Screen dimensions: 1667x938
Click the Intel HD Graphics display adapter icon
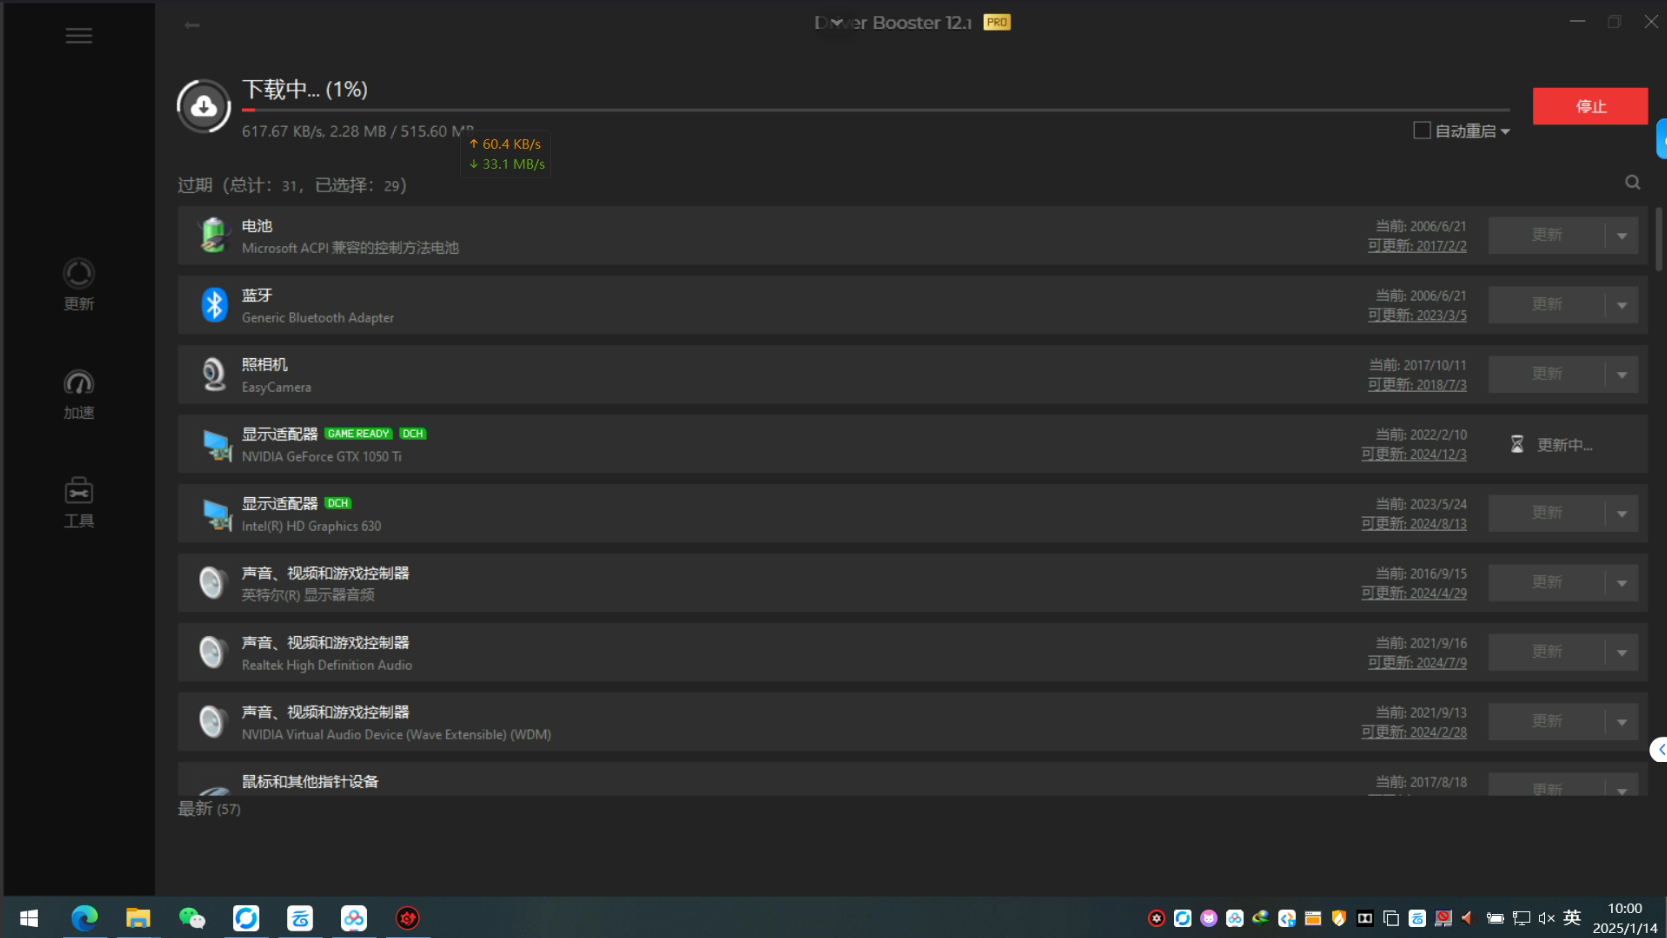(216, 513)
